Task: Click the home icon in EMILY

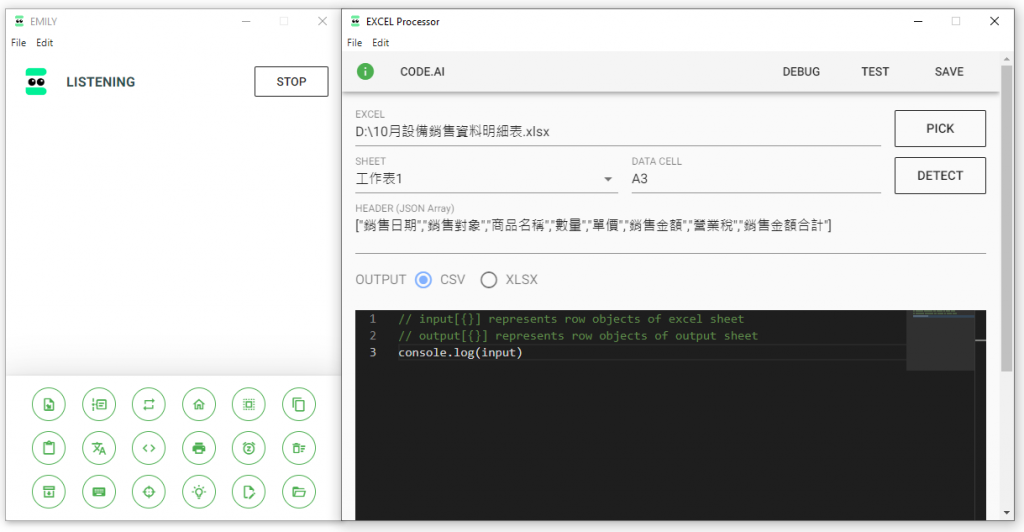Action: (x=199, y=405)
